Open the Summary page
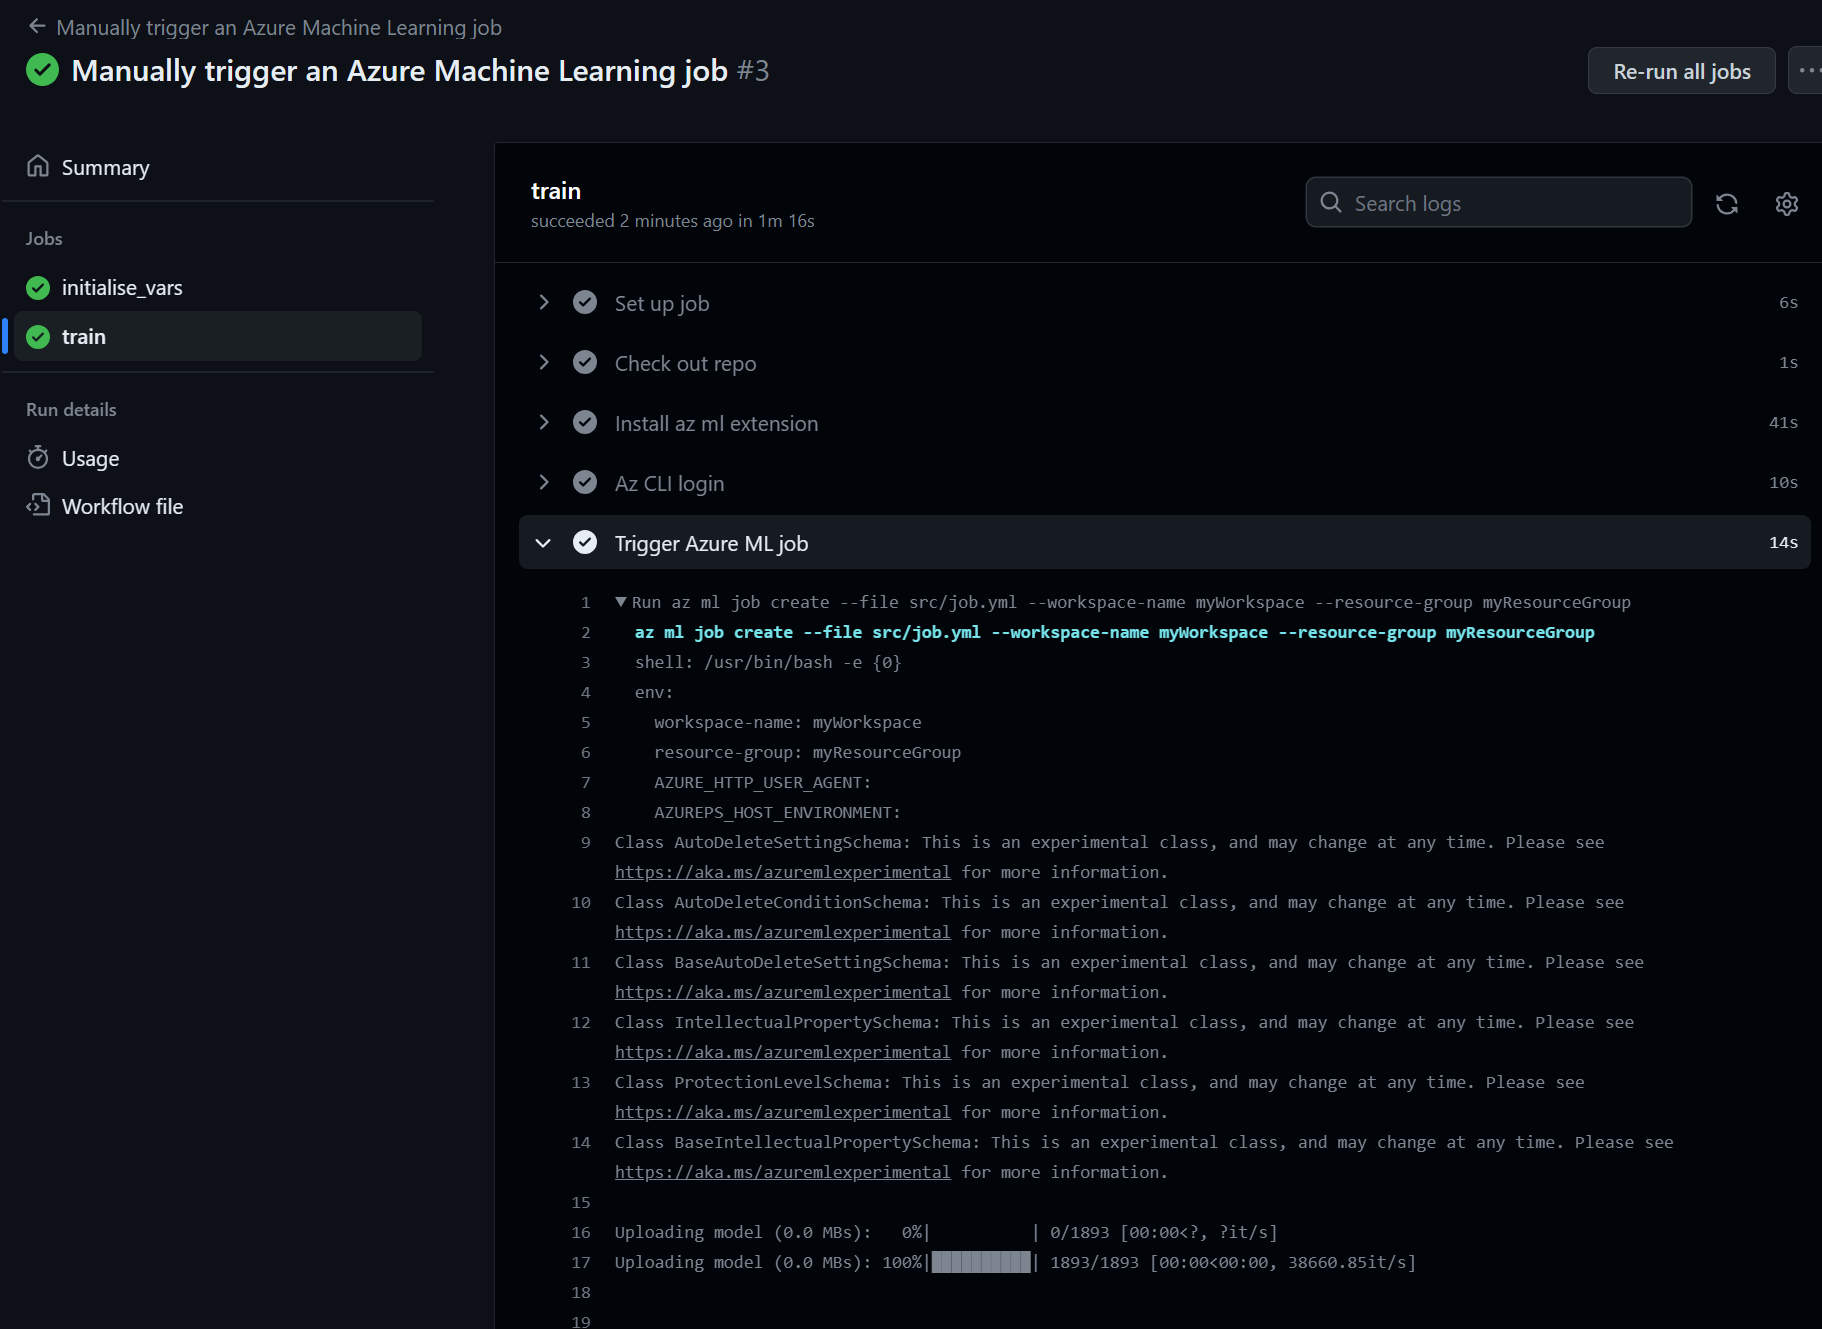This screenshot has width=1822, height=1329. pos(105,167)
